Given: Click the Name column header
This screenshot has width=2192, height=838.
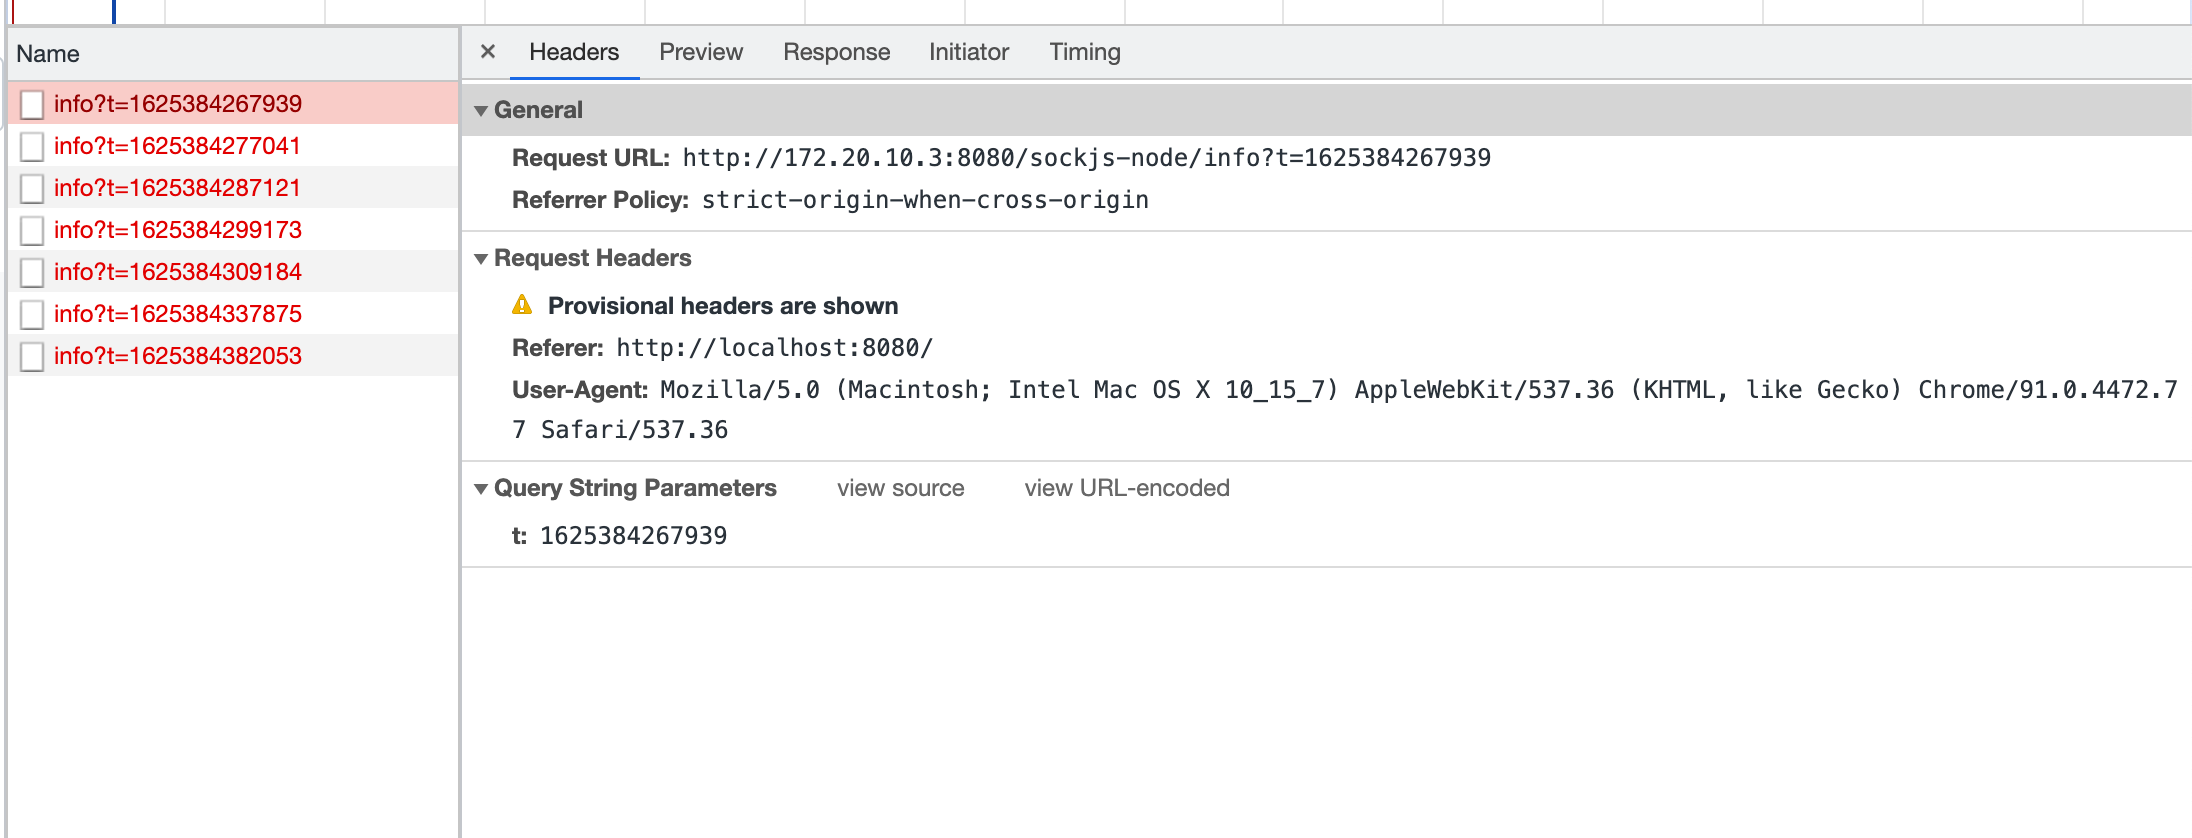Looking at the screenshot, I should tap(48, 54).
